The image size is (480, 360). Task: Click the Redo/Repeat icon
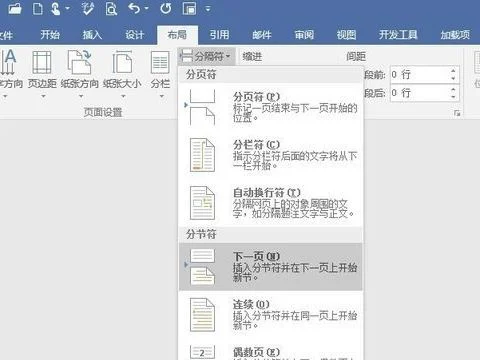point(166,8)
